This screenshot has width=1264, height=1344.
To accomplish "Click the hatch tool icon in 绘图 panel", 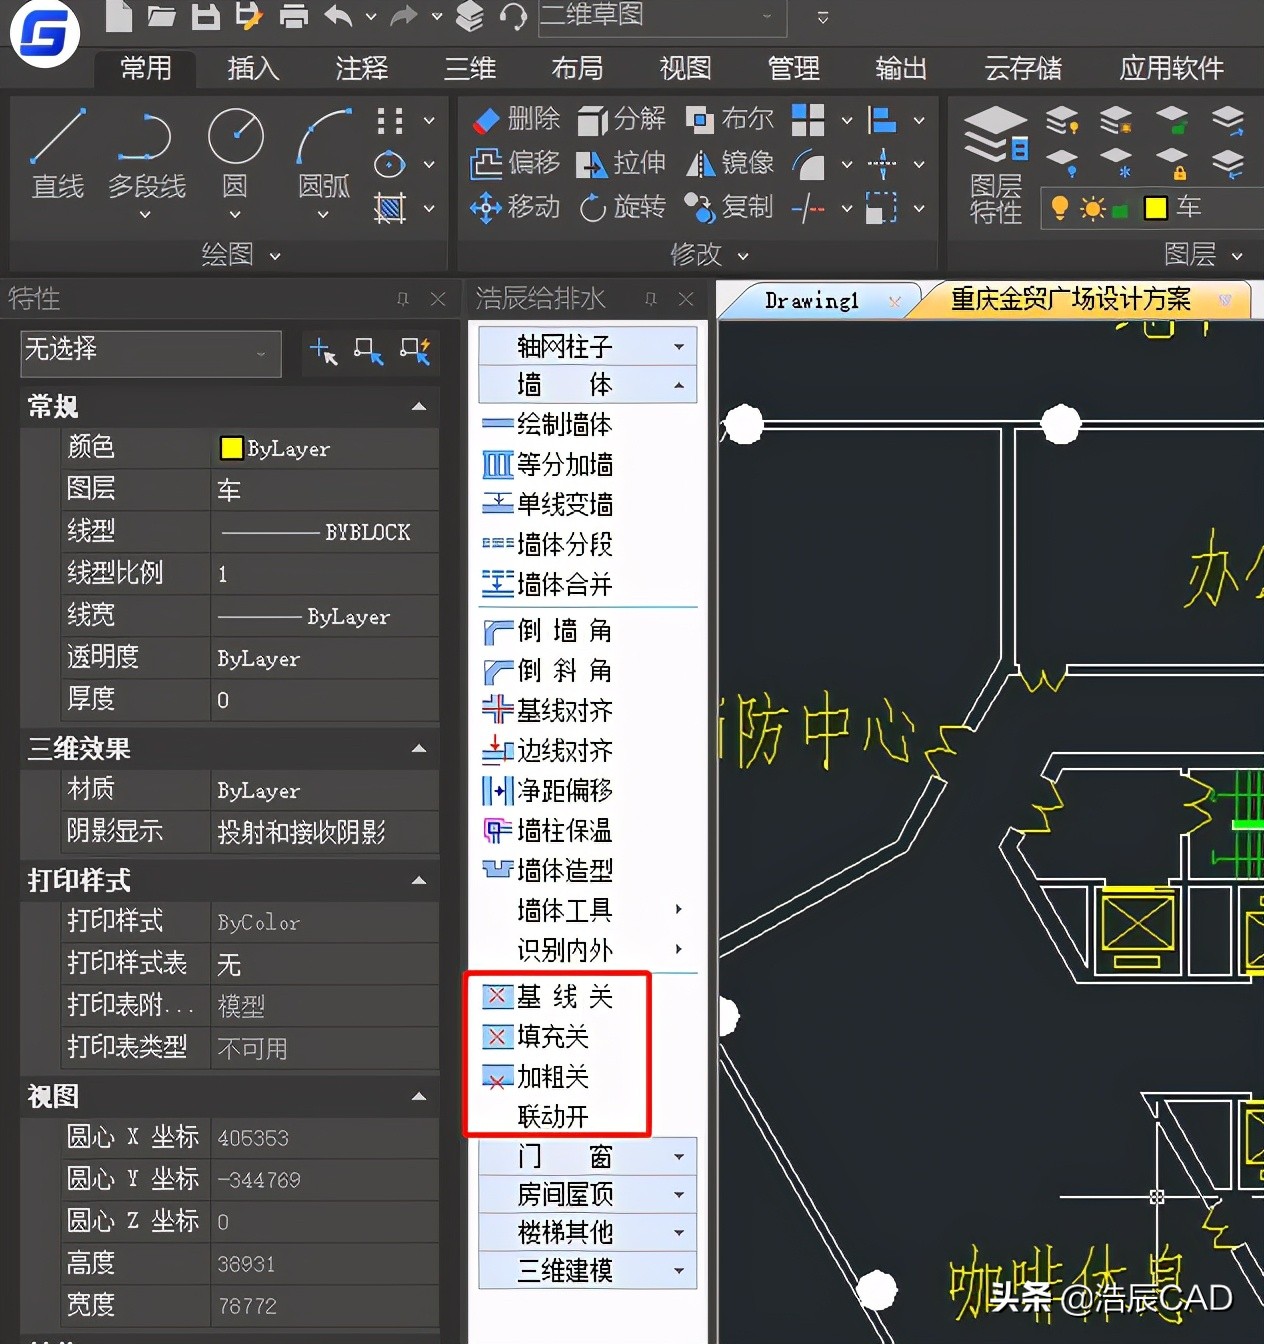I will (x=389, y=208).
